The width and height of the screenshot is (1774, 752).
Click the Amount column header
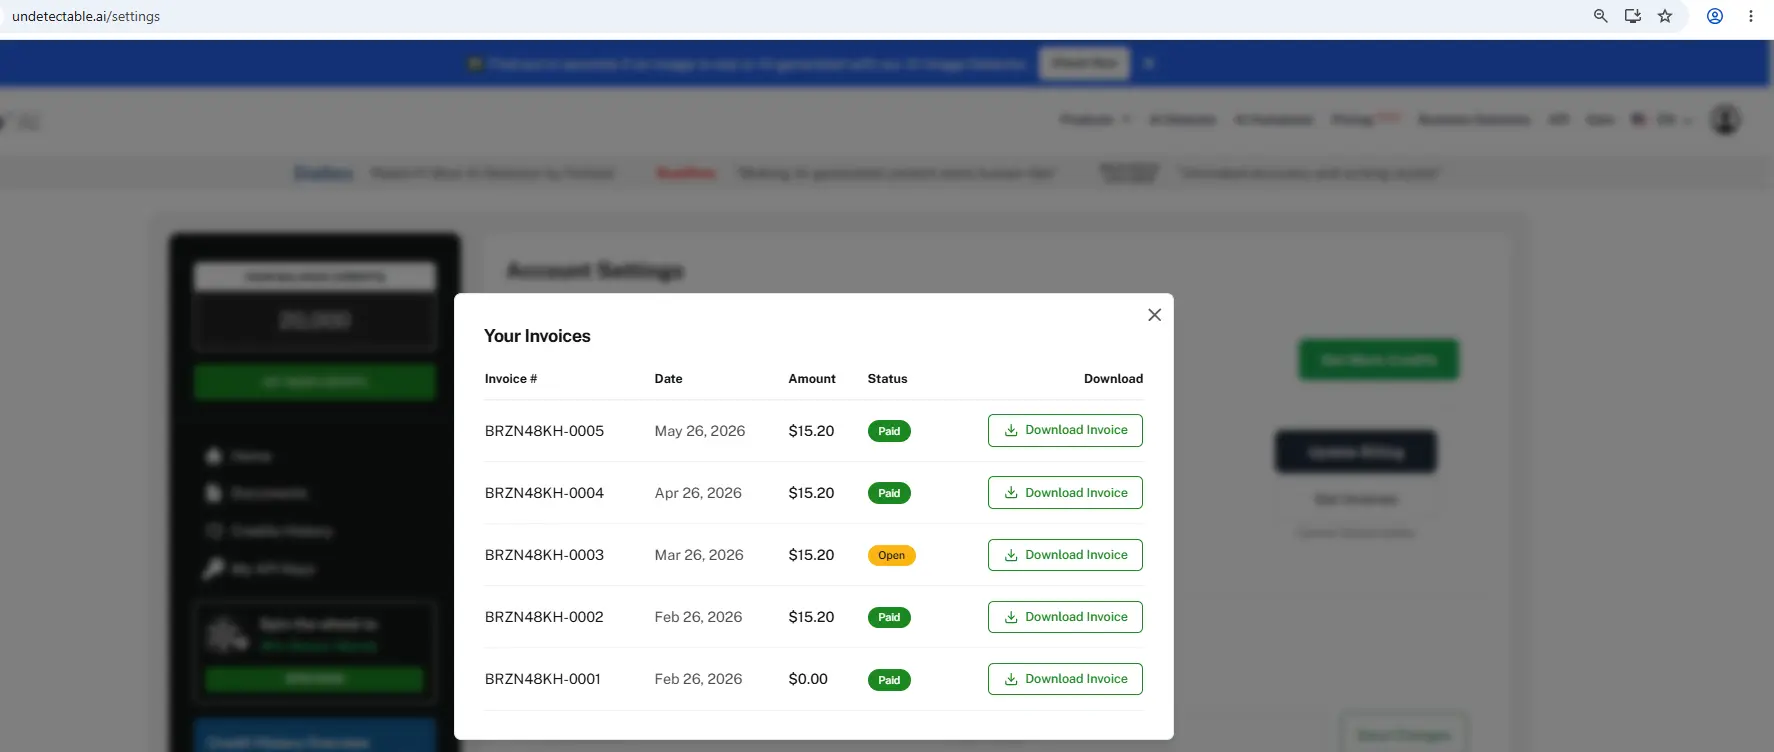click(812, 379)
